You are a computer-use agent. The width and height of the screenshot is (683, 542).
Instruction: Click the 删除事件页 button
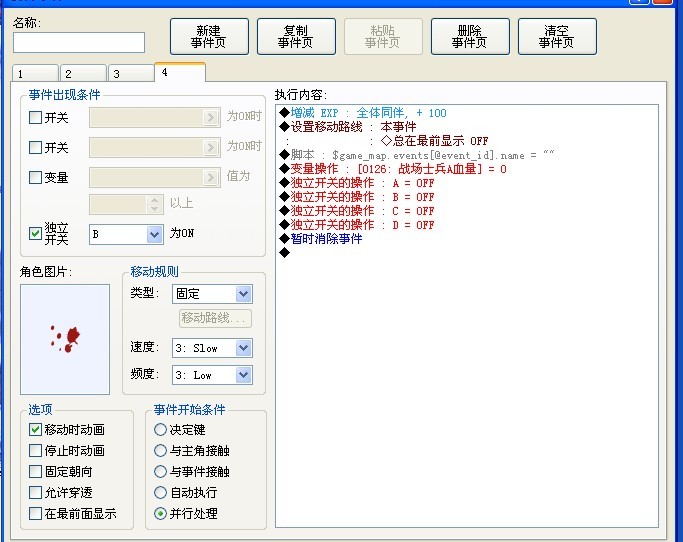pos(470,37)
